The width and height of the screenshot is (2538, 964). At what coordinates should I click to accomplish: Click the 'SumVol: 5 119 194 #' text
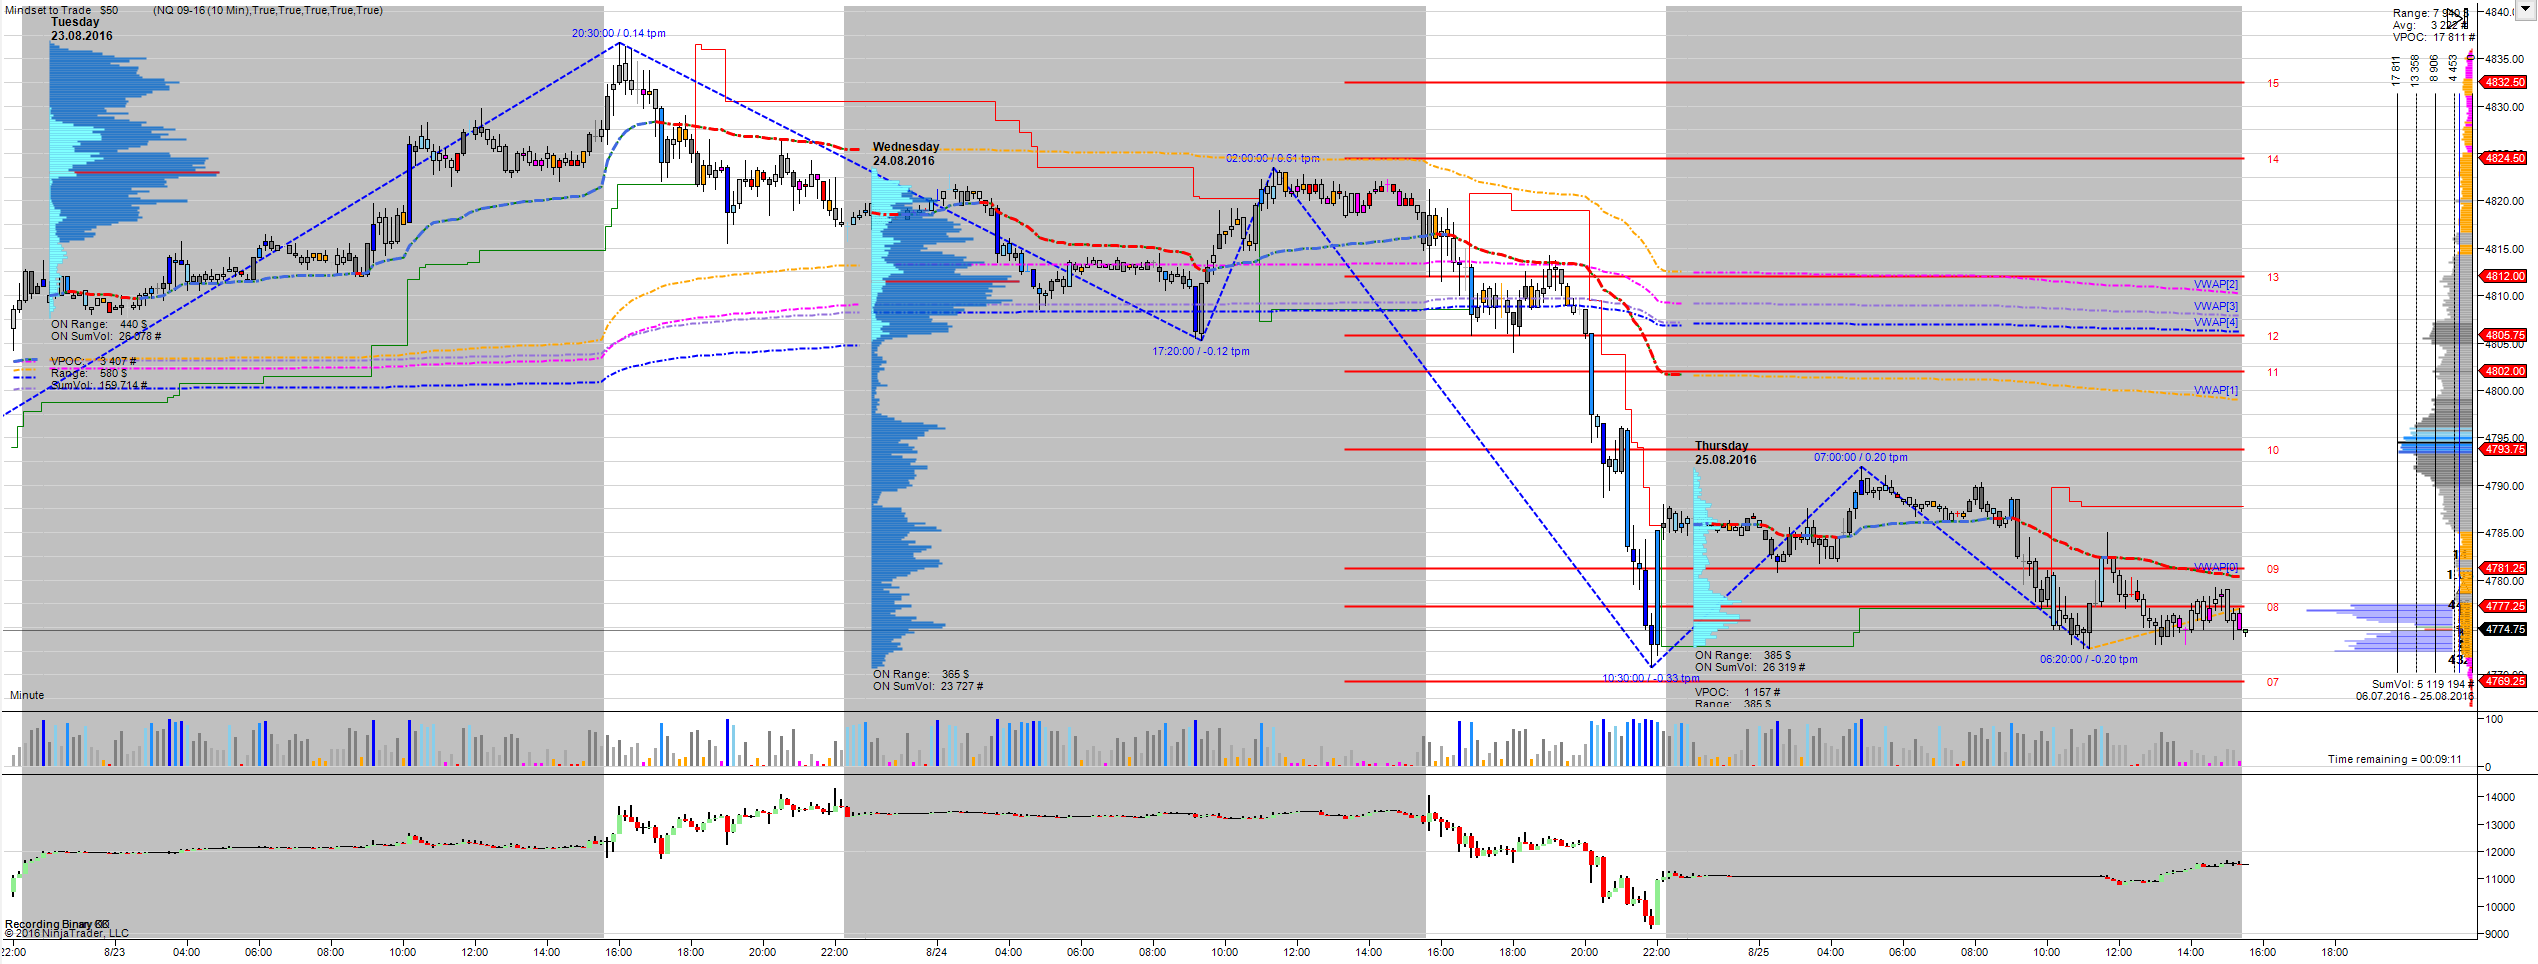click(2422, 684)
